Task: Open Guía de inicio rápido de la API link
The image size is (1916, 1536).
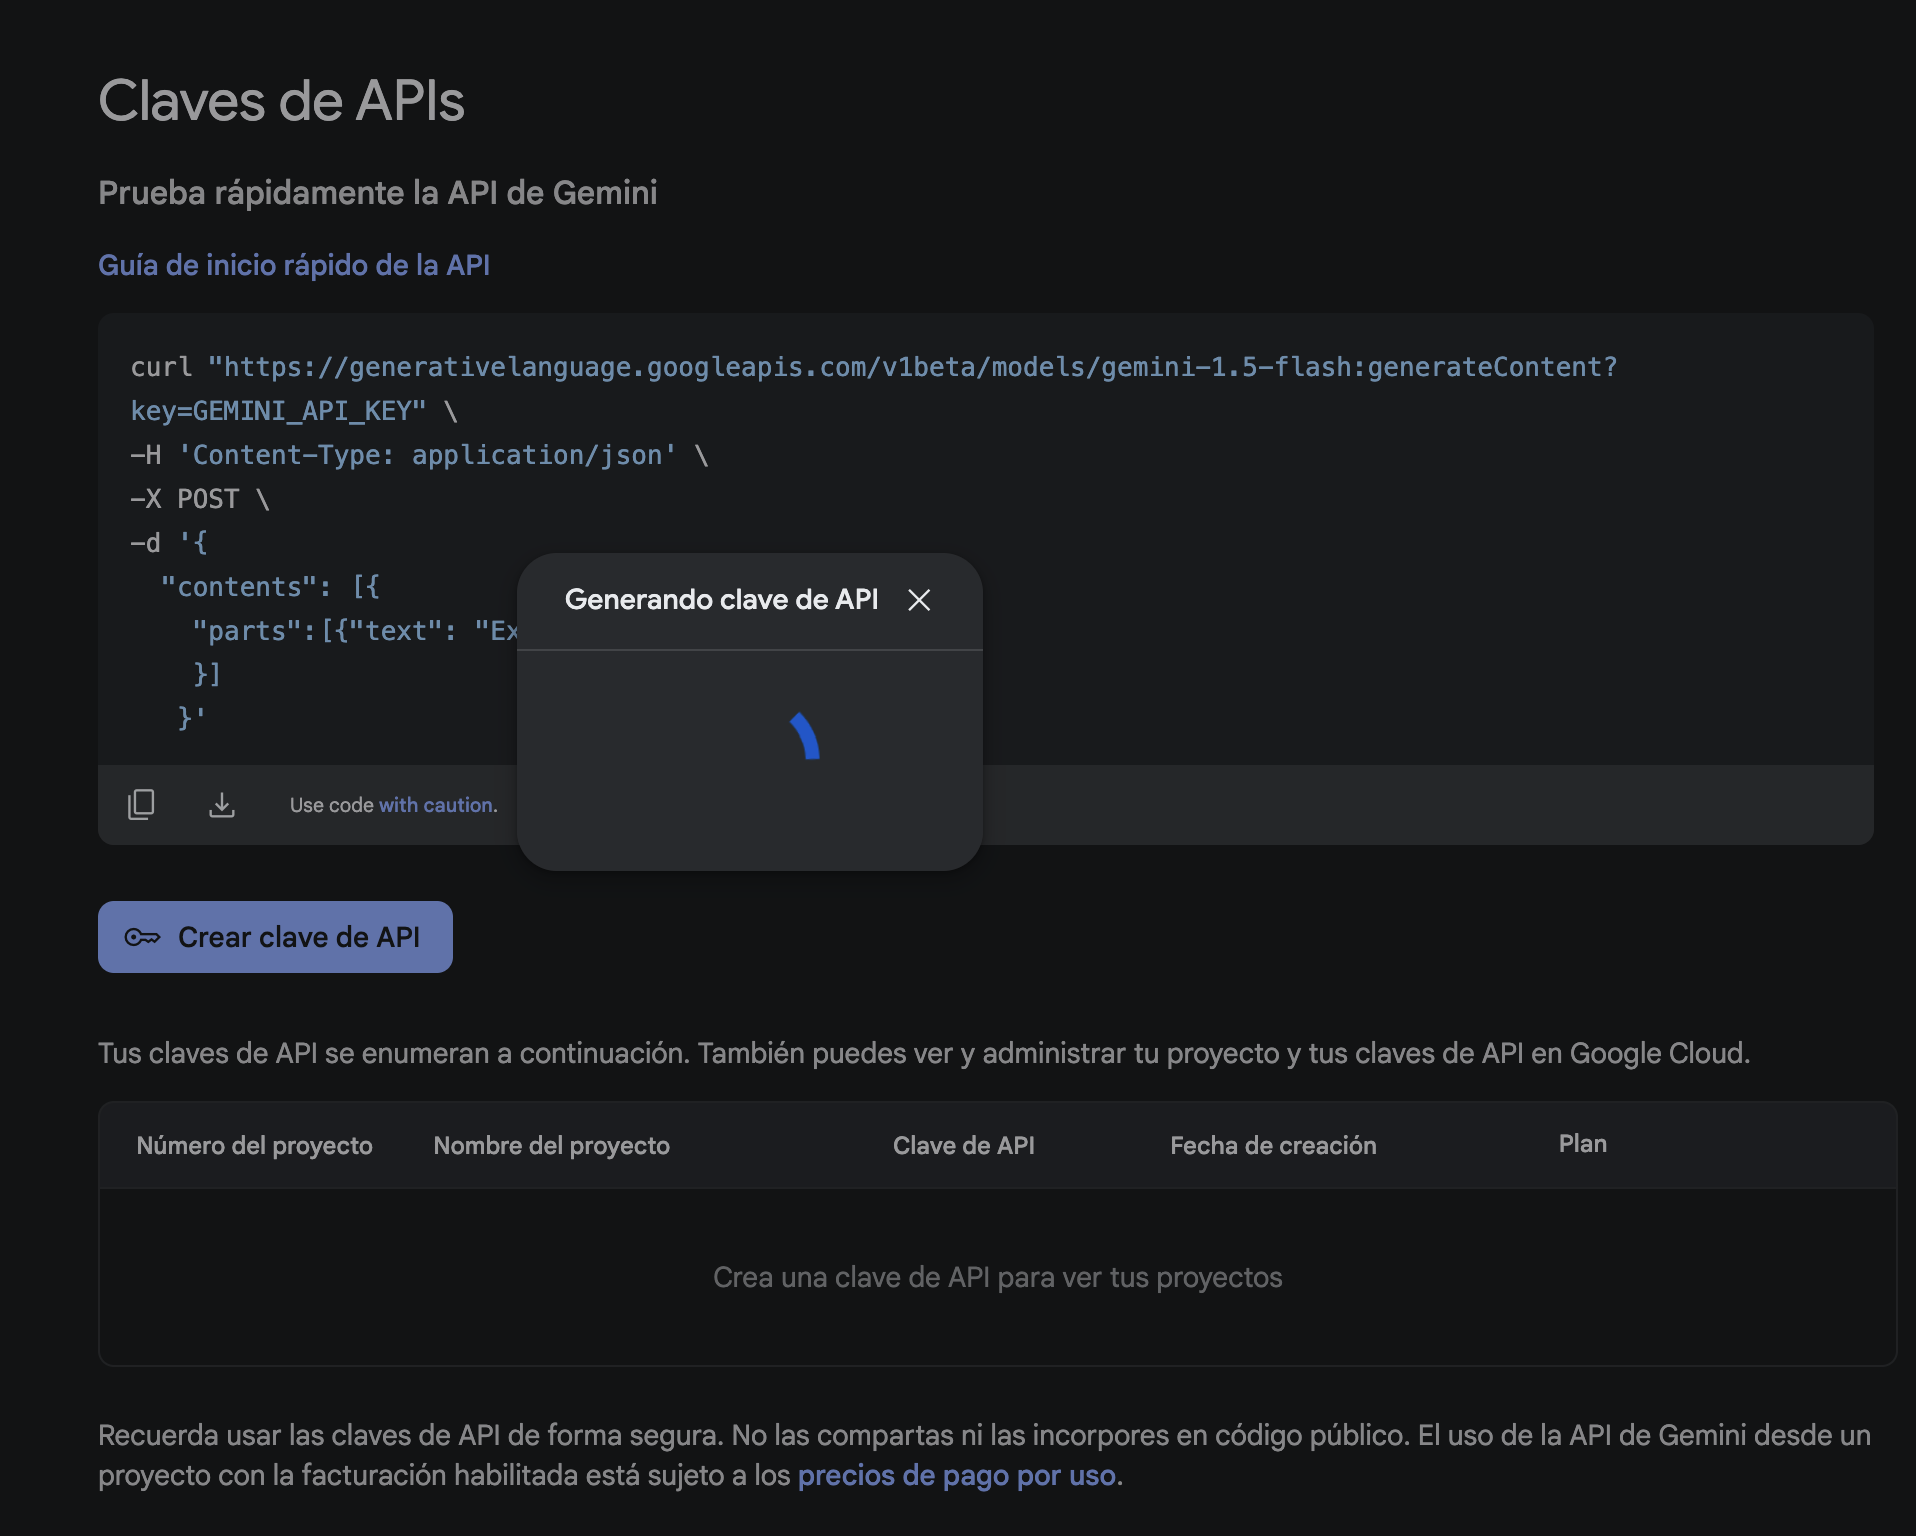Action: (x=294, y=265)
